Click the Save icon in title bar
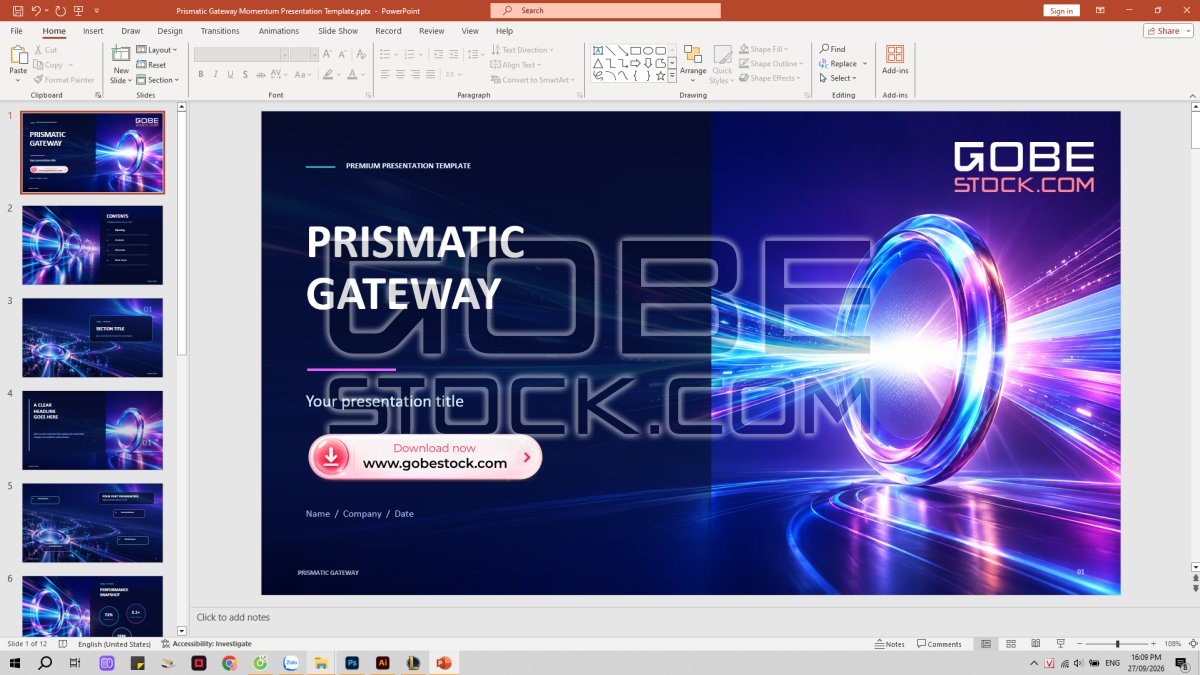1200x675 pixels. tap(17, 10)
